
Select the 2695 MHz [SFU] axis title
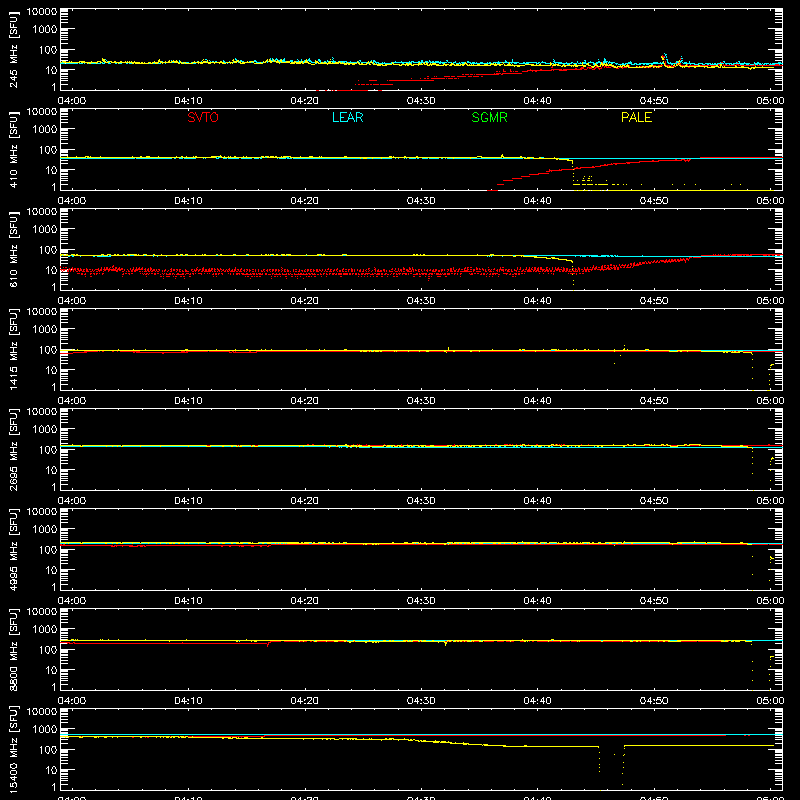13,449
